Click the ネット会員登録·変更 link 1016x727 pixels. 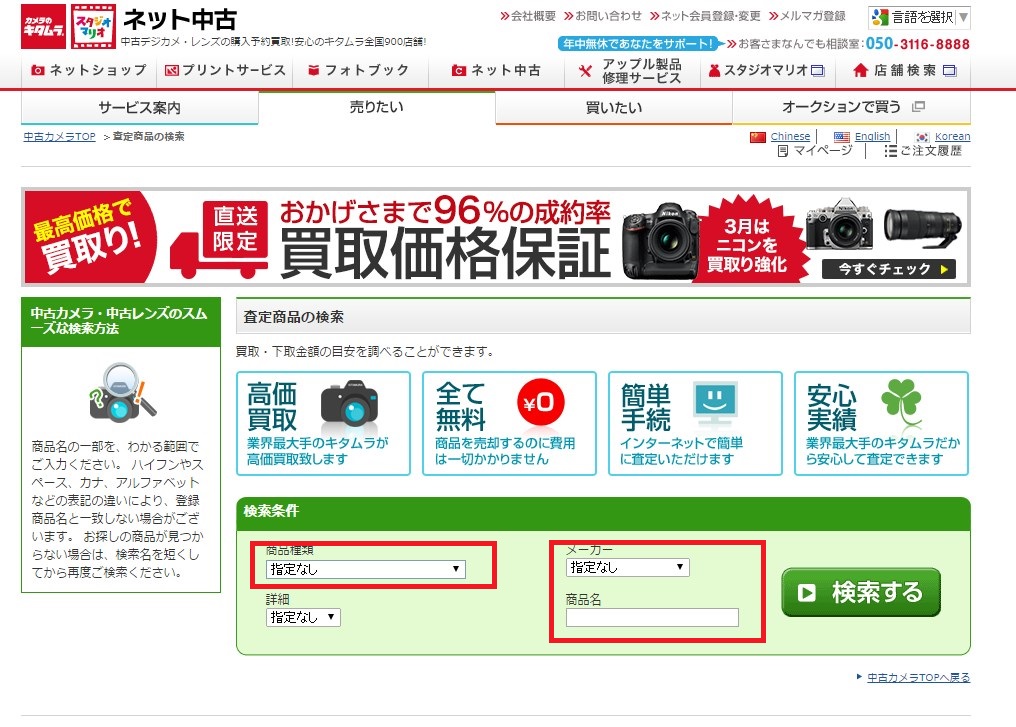[705, 16]
